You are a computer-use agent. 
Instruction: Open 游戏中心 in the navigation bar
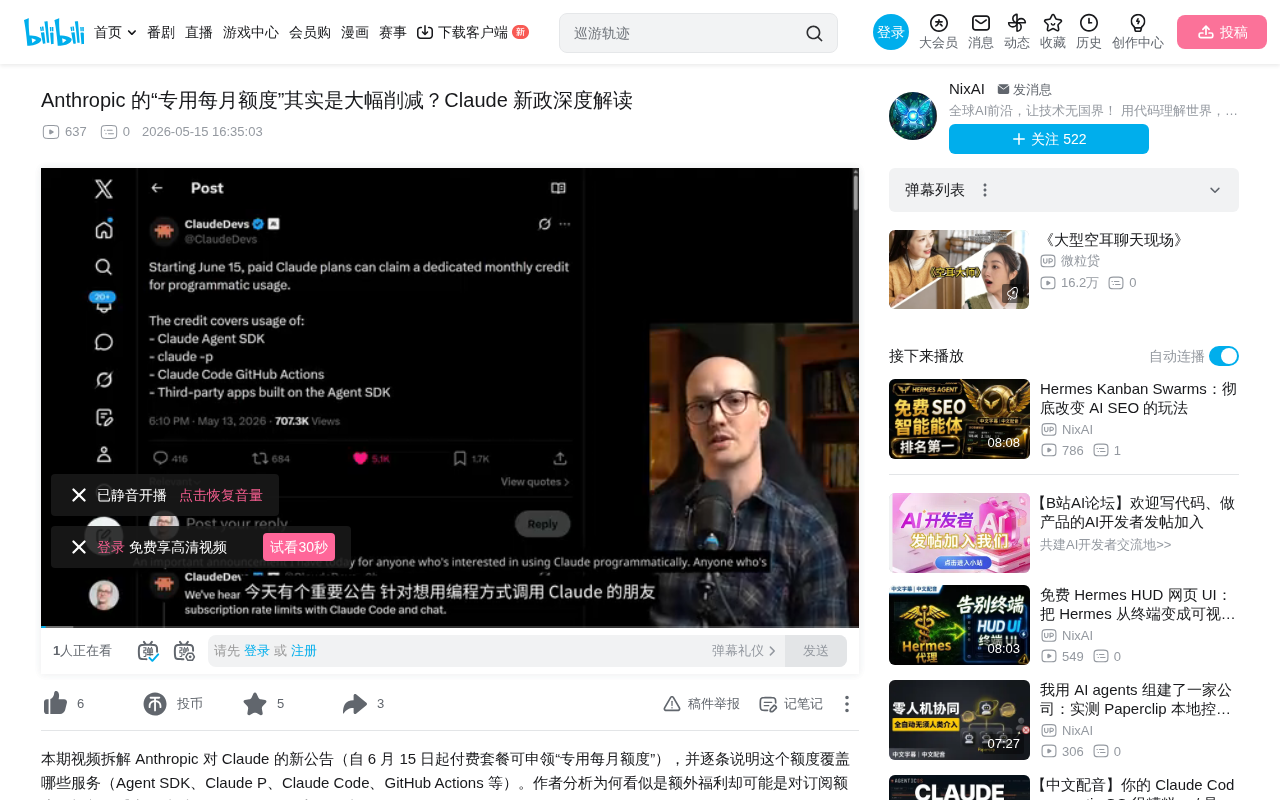pyautogui.click(x=251, y=32)
